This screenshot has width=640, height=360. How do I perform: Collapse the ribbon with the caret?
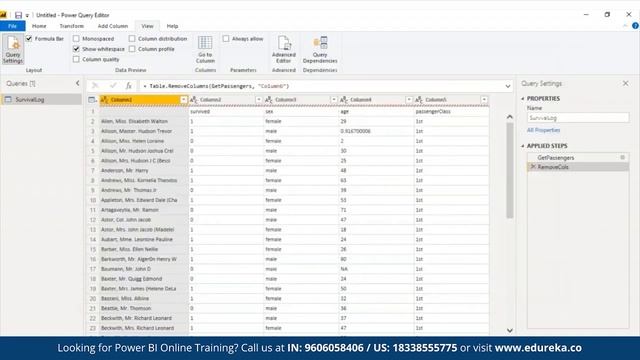(x=625, y=26)
